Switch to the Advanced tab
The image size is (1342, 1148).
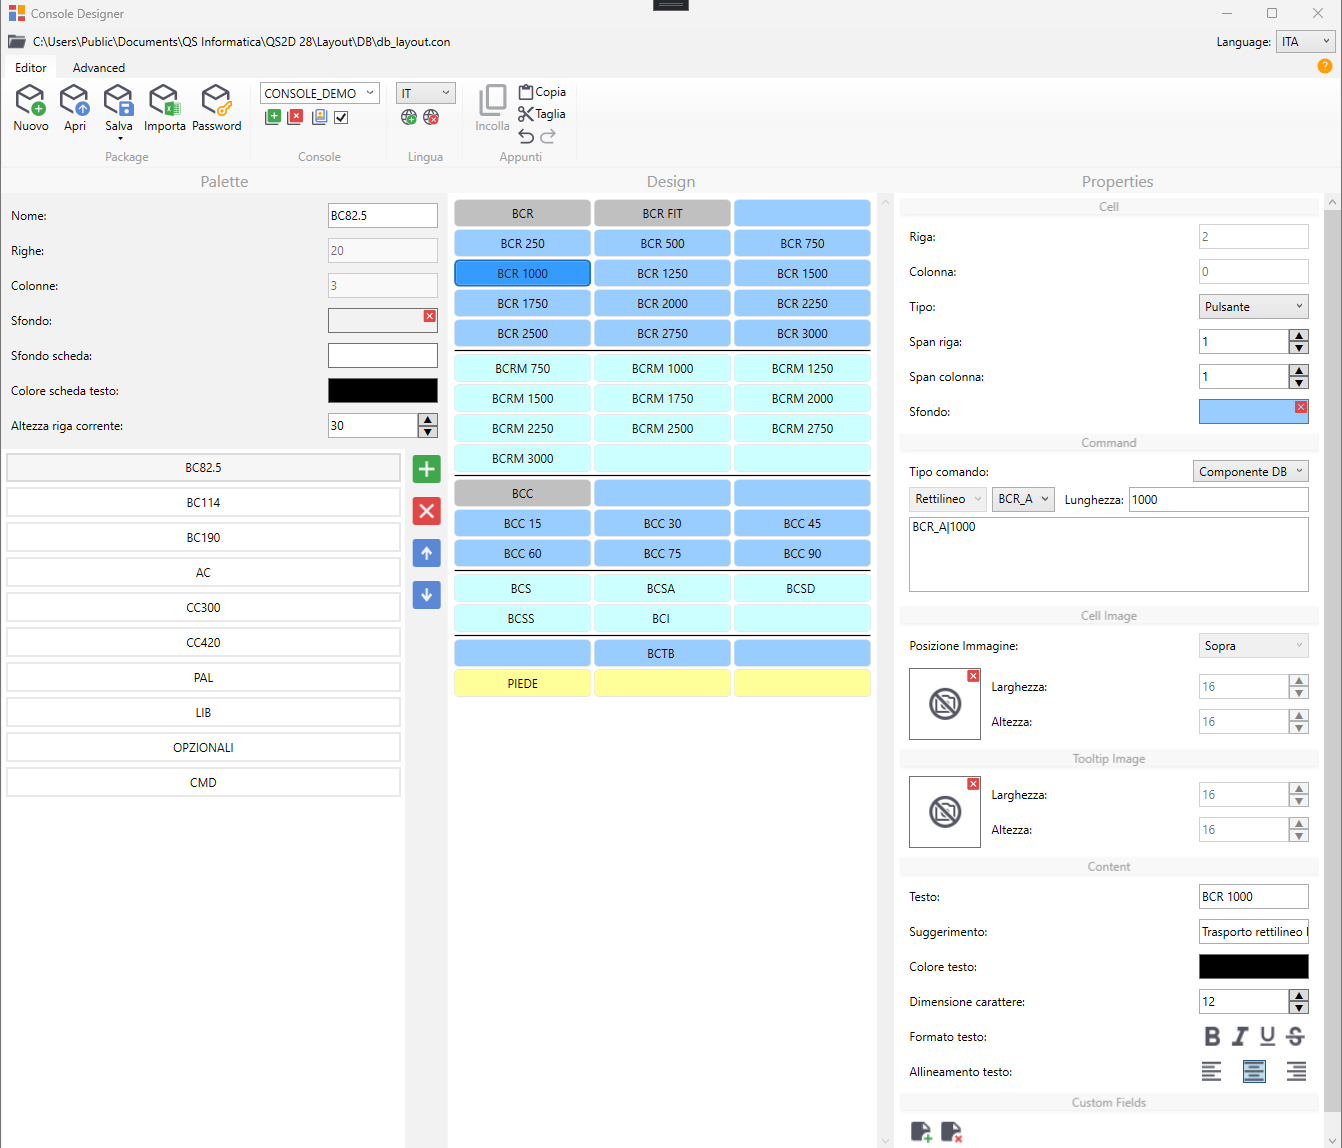click(99, 68)
